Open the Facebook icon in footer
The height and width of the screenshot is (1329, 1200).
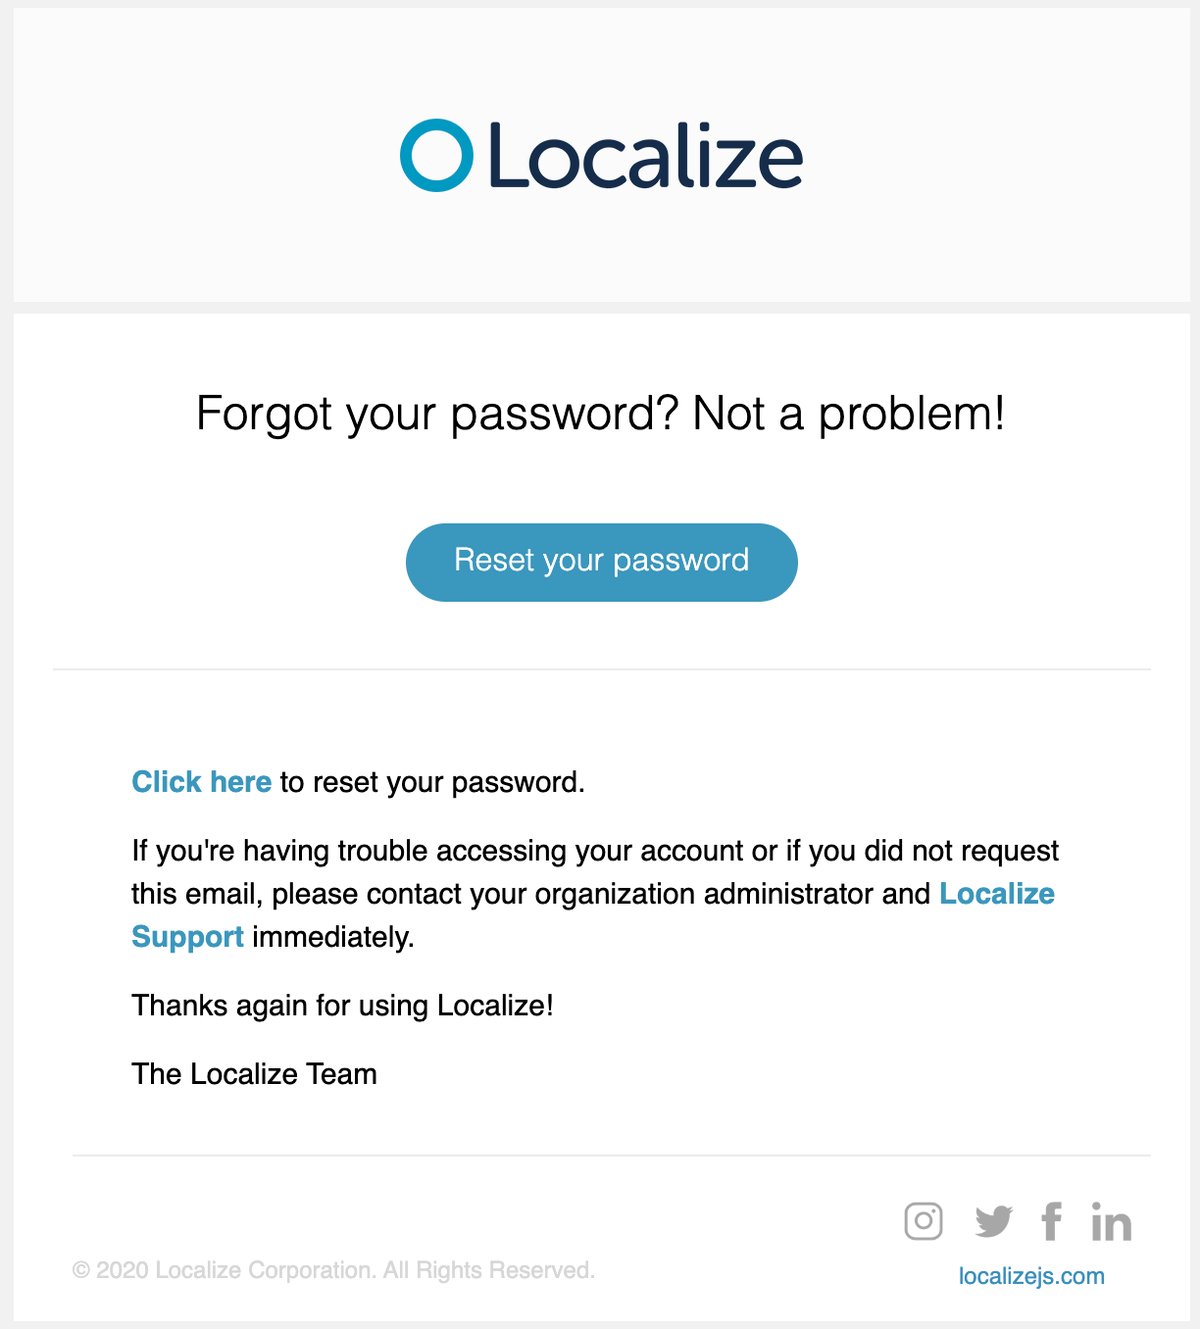point(1051,1221)
